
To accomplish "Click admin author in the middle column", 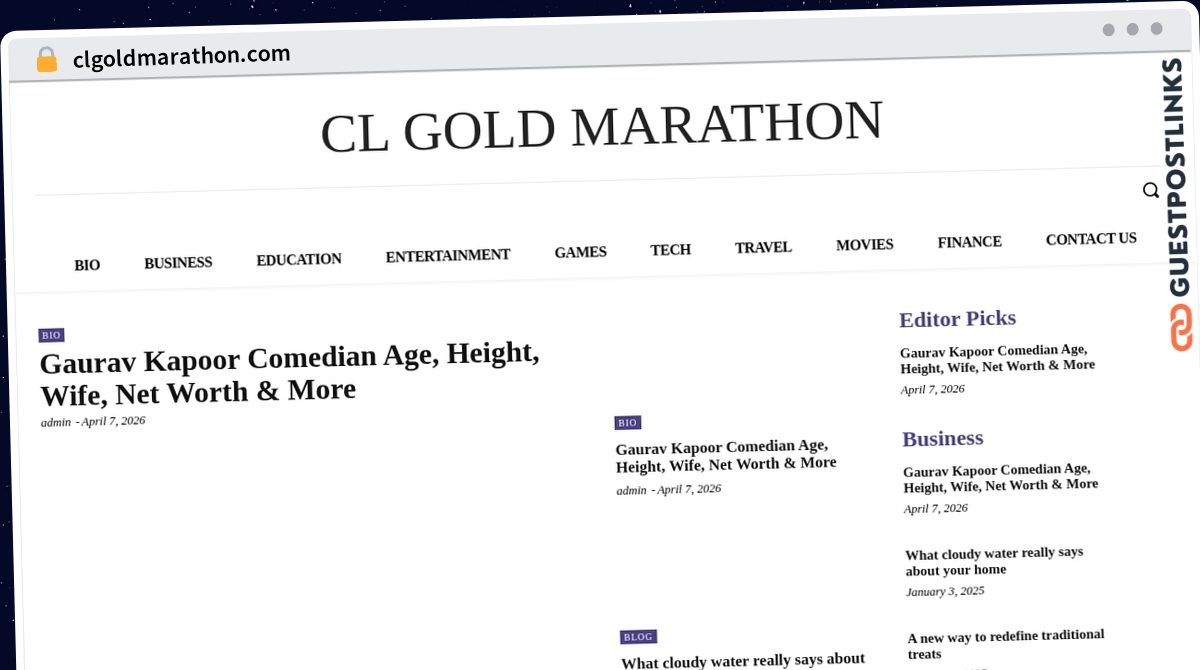I will 632,490.
